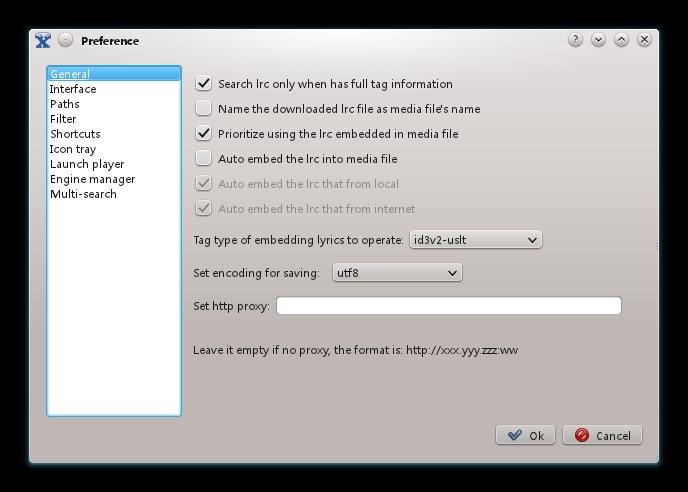
Task: Minimize the window with the down-chevron button
Action: click(x=598, y=40)
